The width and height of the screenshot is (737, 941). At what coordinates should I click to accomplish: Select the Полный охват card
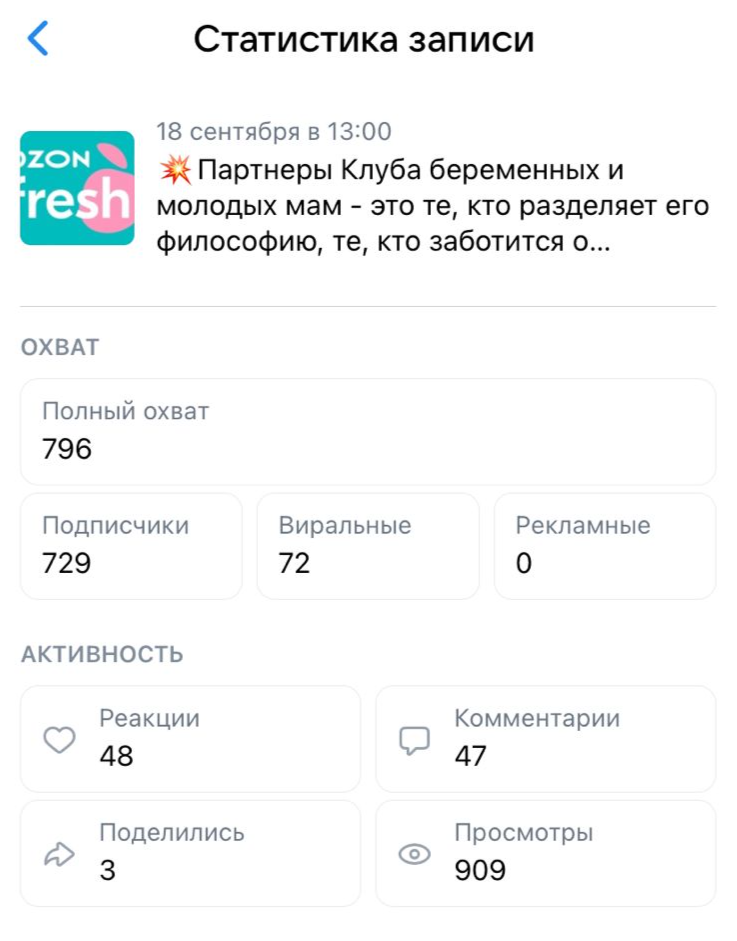point(368,431)
